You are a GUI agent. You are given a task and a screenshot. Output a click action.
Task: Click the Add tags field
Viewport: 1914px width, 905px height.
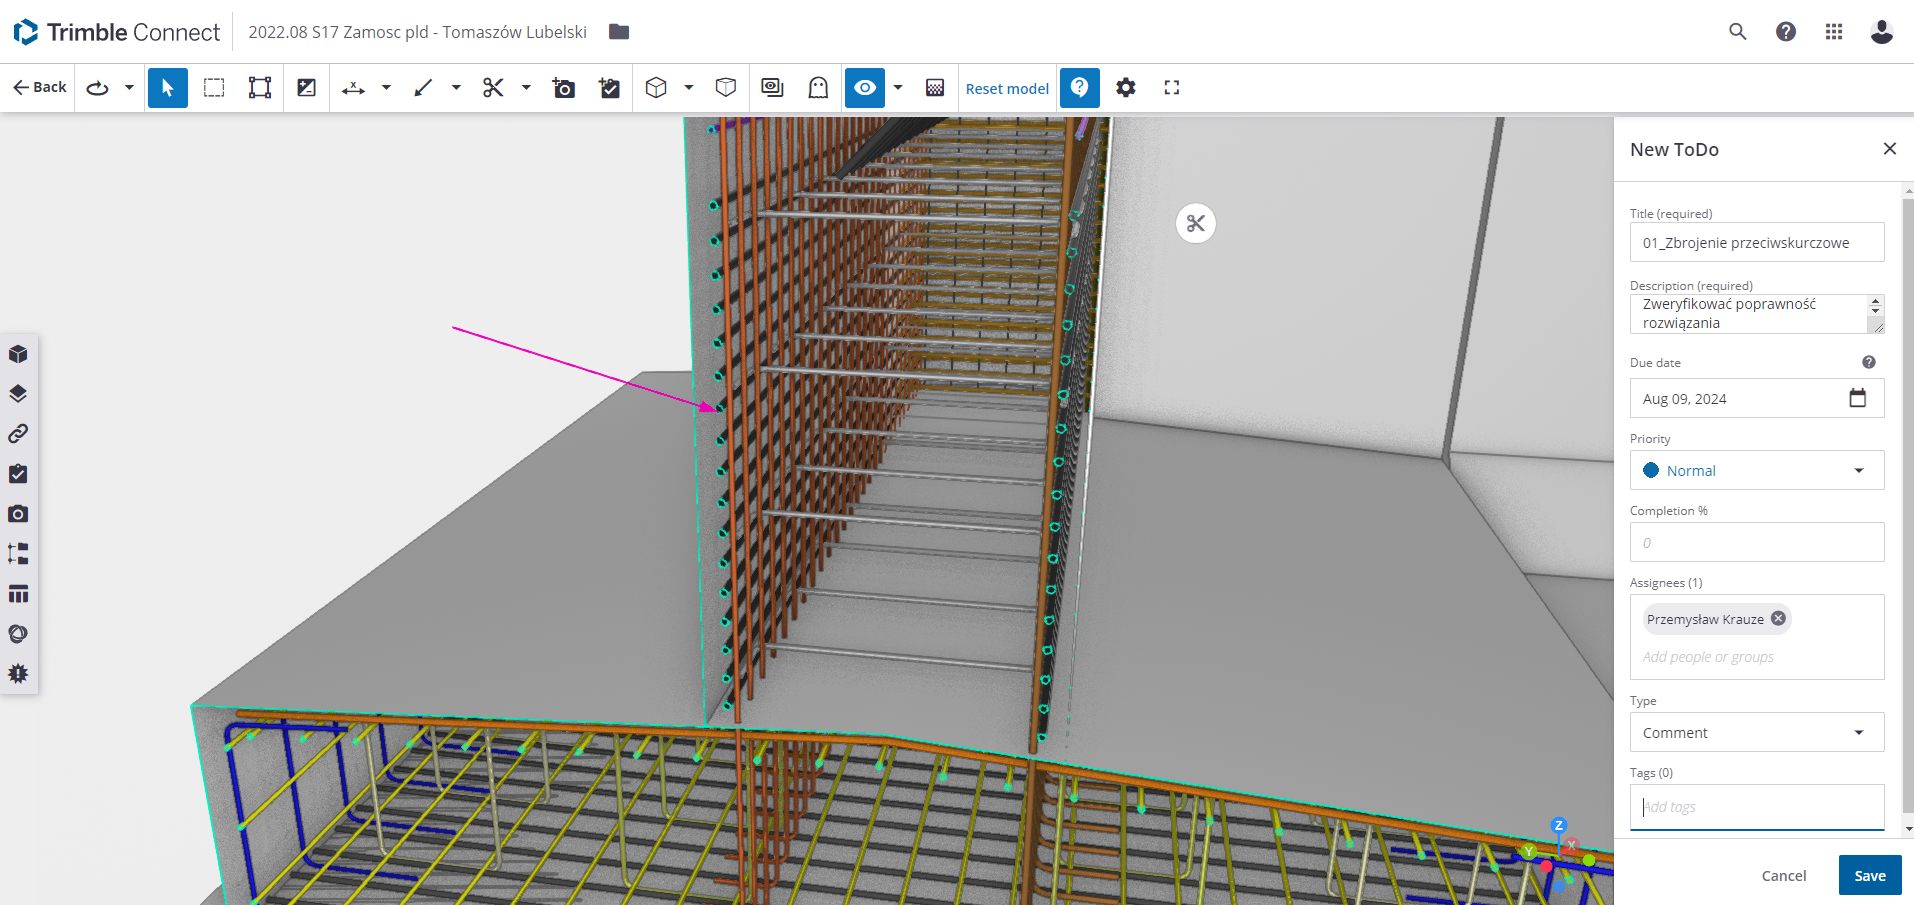1757,807
